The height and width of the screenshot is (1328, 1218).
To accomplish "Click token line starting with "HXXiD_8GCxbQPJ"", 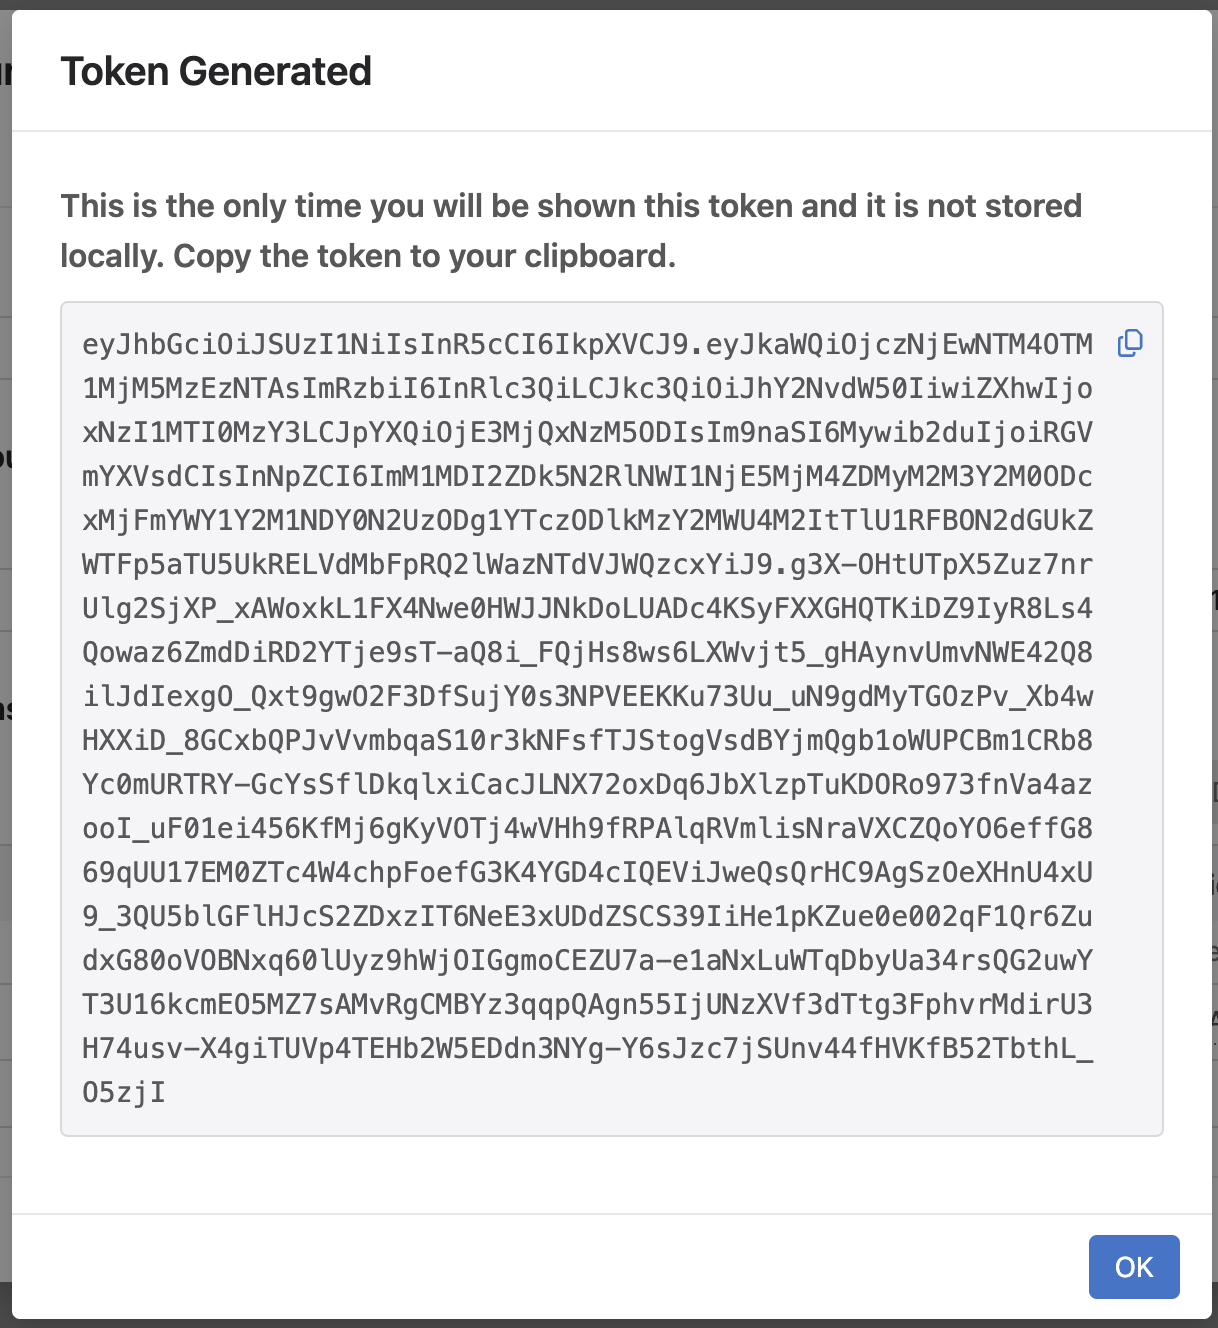I will (x=587, y=741).
